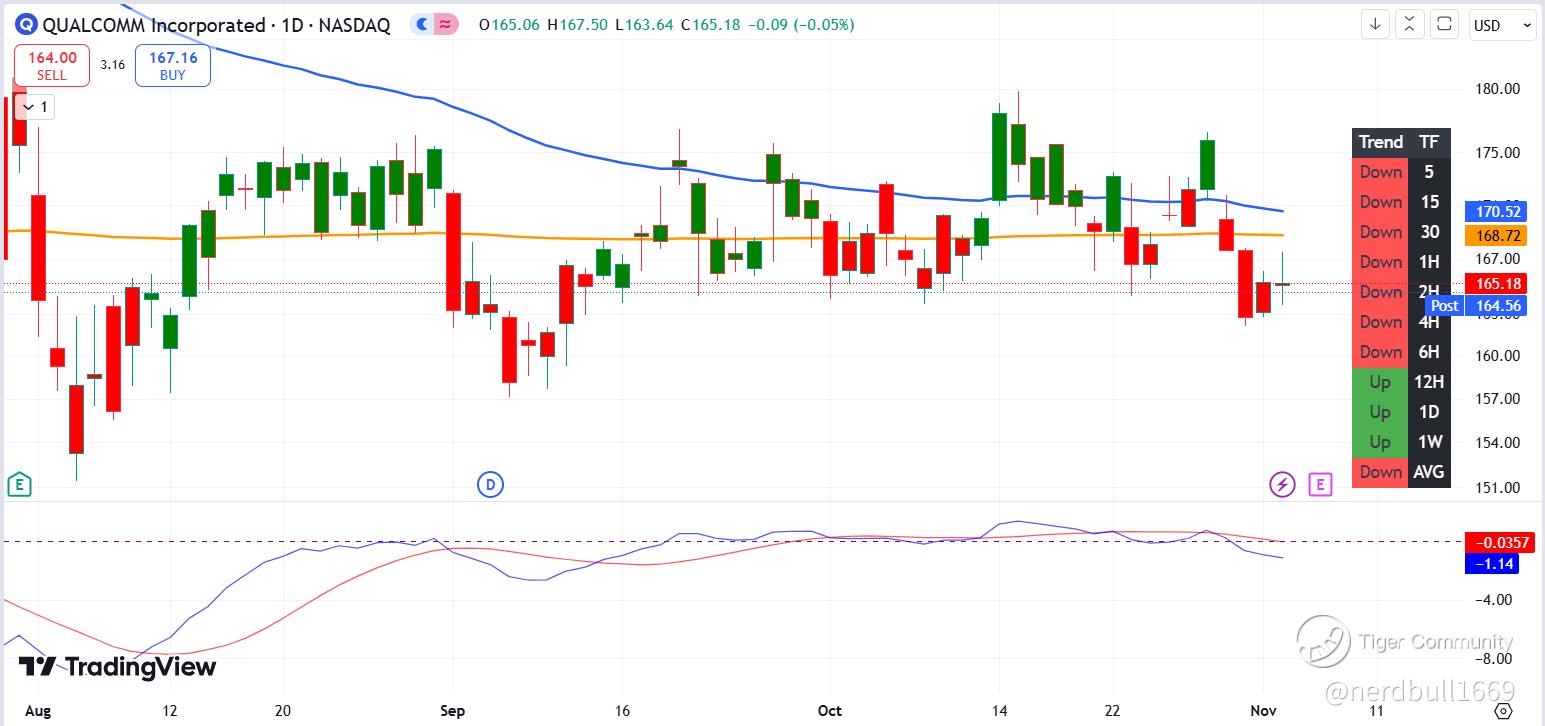
Task: Click the H167.50 high value in the header
Action: [579, 25]
